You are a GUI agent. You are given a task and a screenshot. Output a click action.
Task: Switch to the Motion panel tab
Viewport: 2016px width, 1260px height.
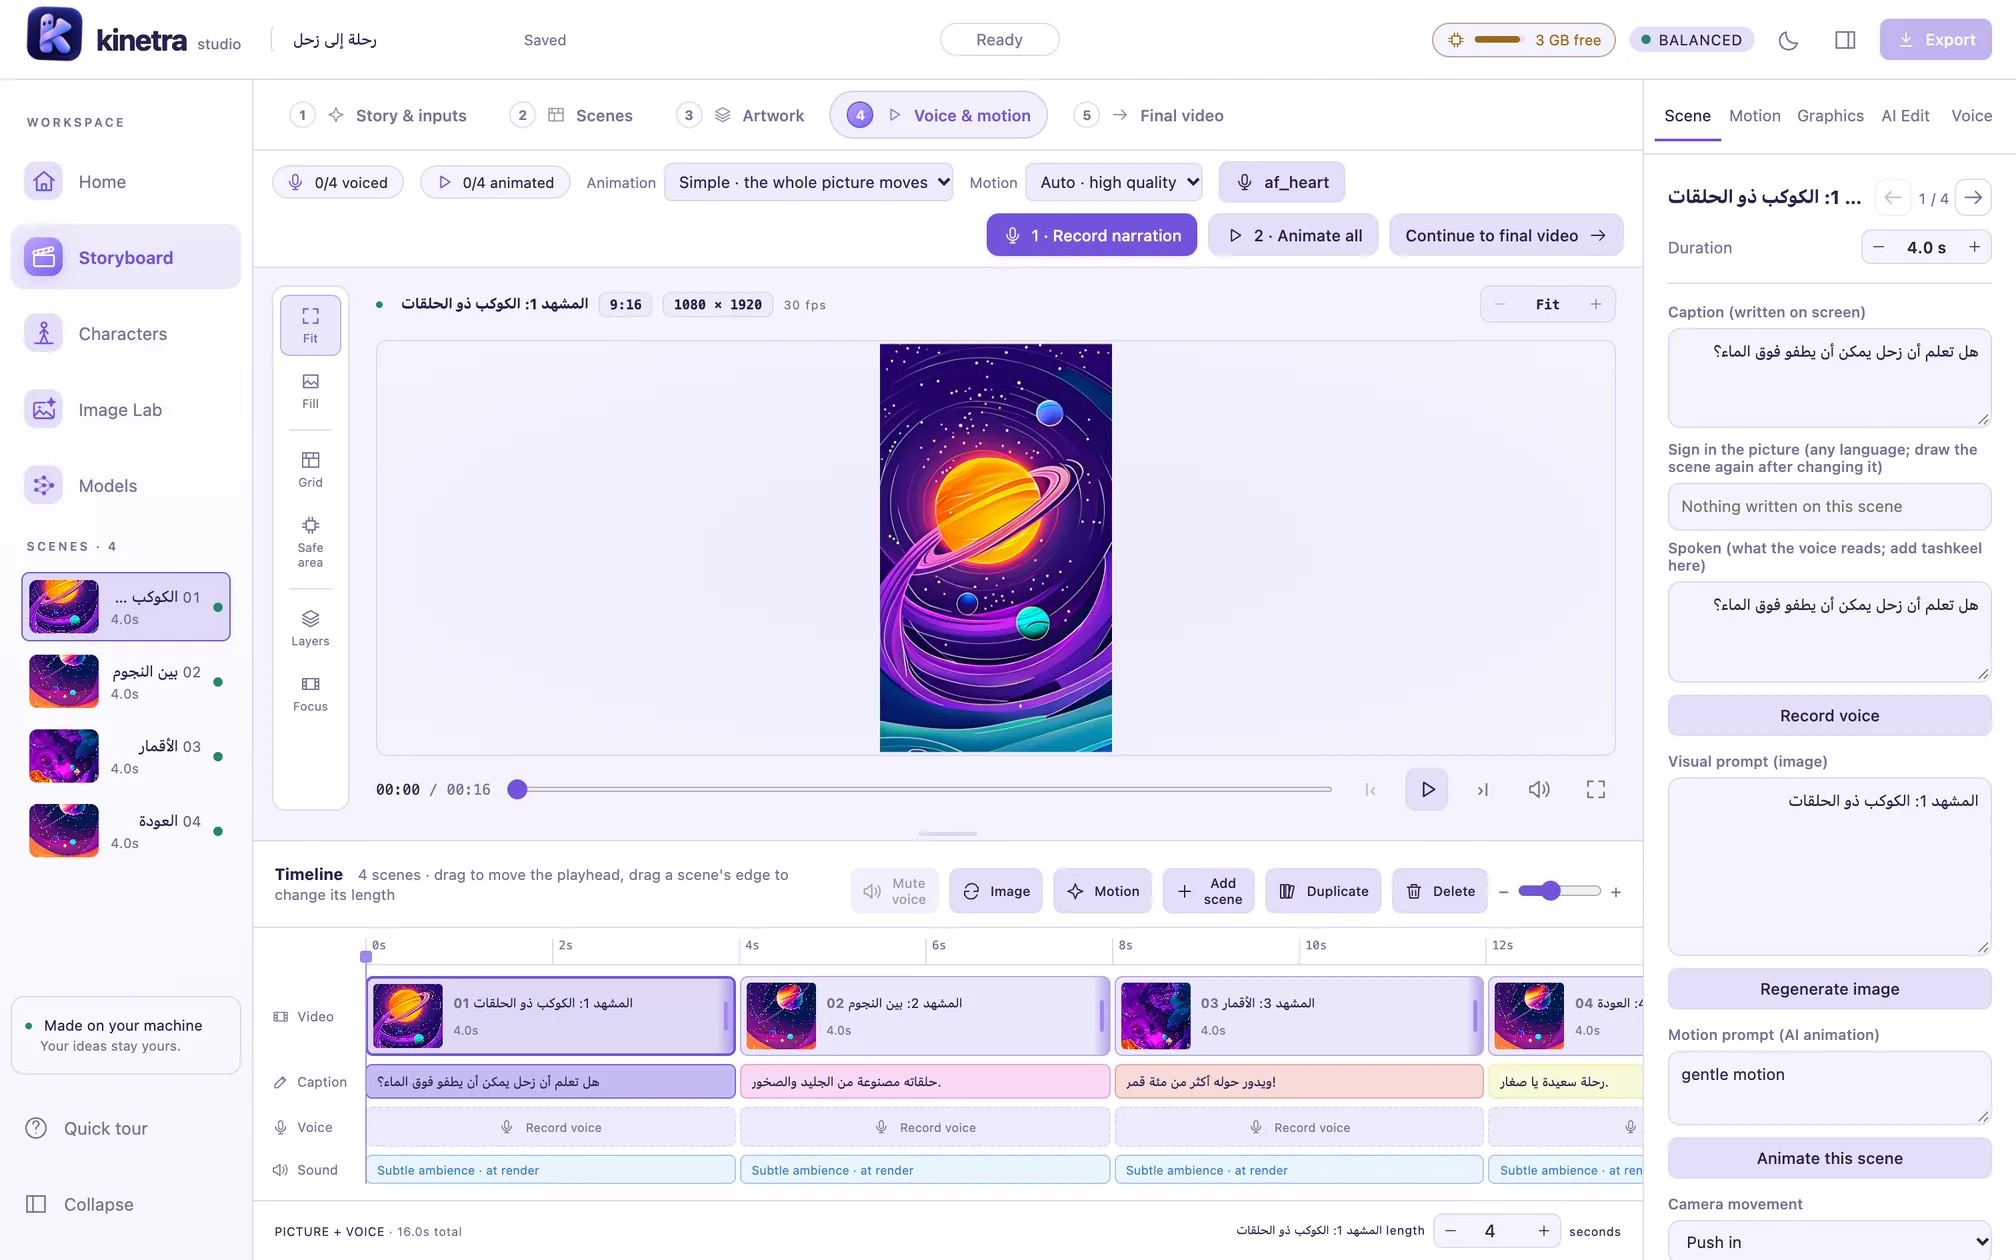click(x=1754, y=116)
